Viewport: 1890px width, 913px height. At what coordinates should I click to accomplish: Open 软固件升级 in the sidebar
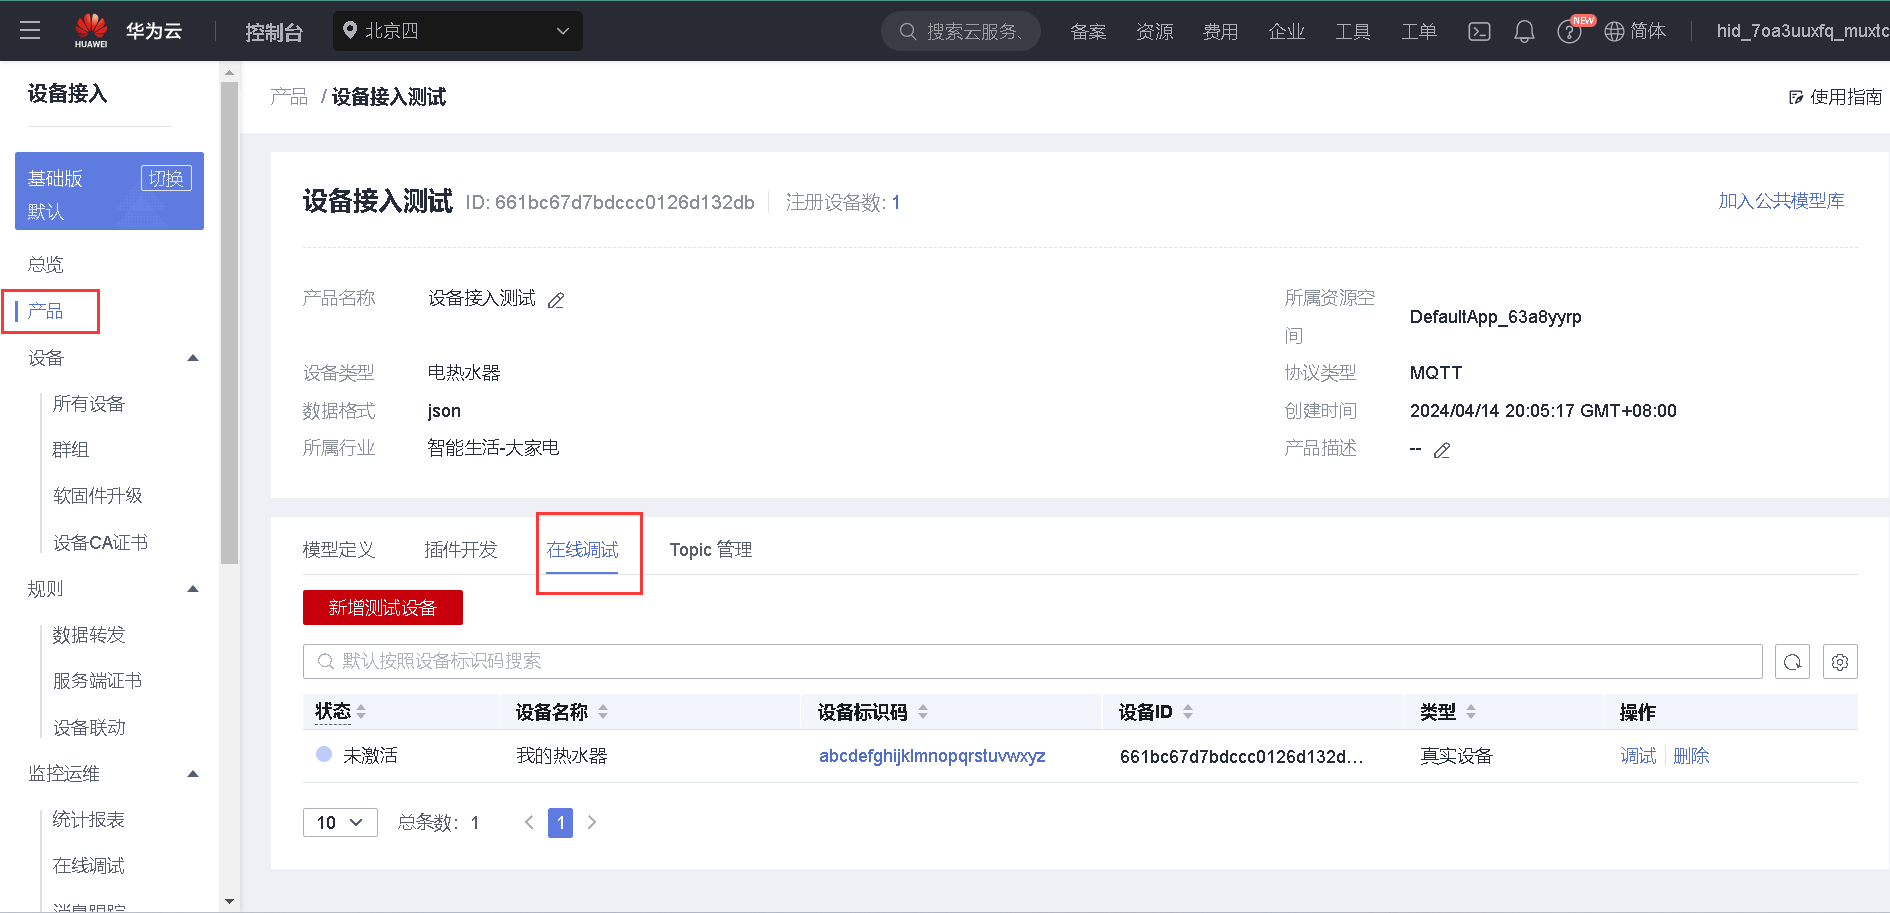(98, 496)
